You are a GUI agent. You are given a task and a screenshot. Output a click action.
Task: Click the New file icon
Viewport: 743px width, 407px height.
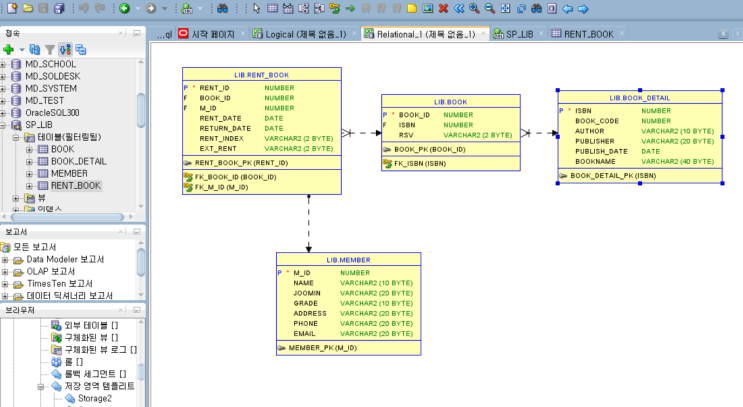(x=12, y=8)
